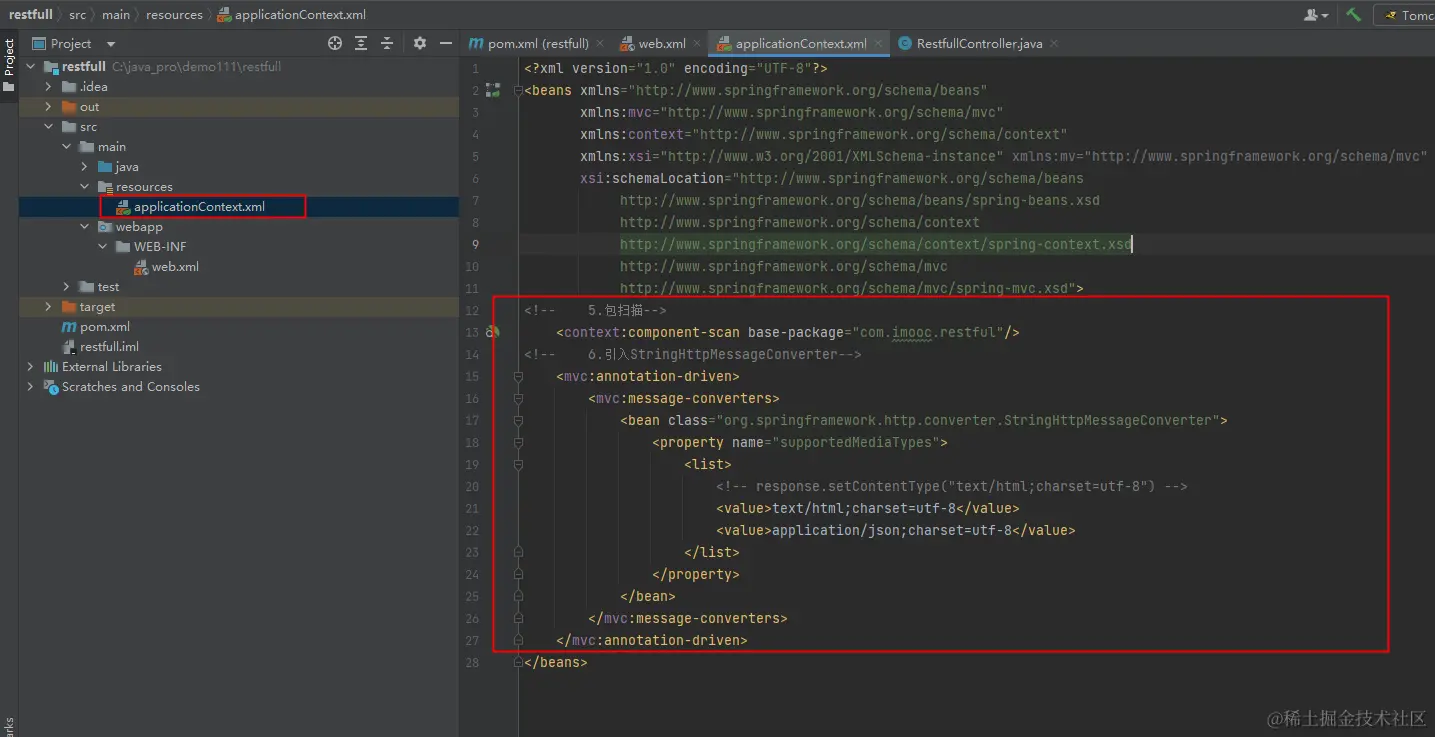The height and width of the screenshot is (737, 1435).
Task: Hide the Project panel with minus icon
Action: click(x=446, y=43)
